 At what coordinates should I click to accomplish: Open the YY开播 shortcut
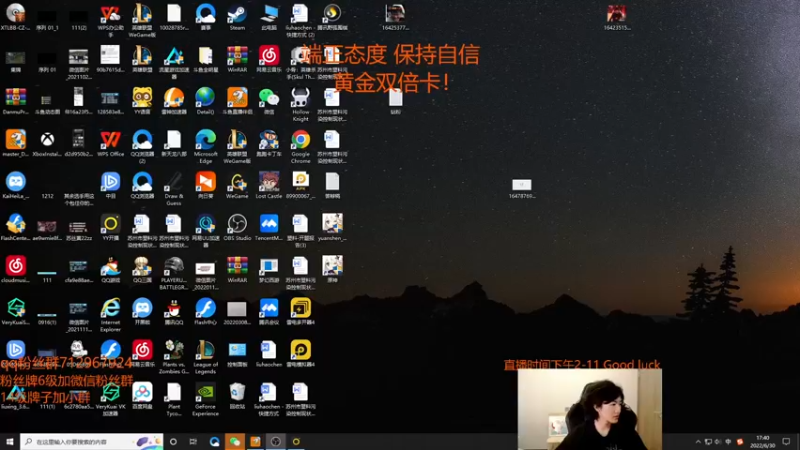pyautogui.click(x=110, y=228)
